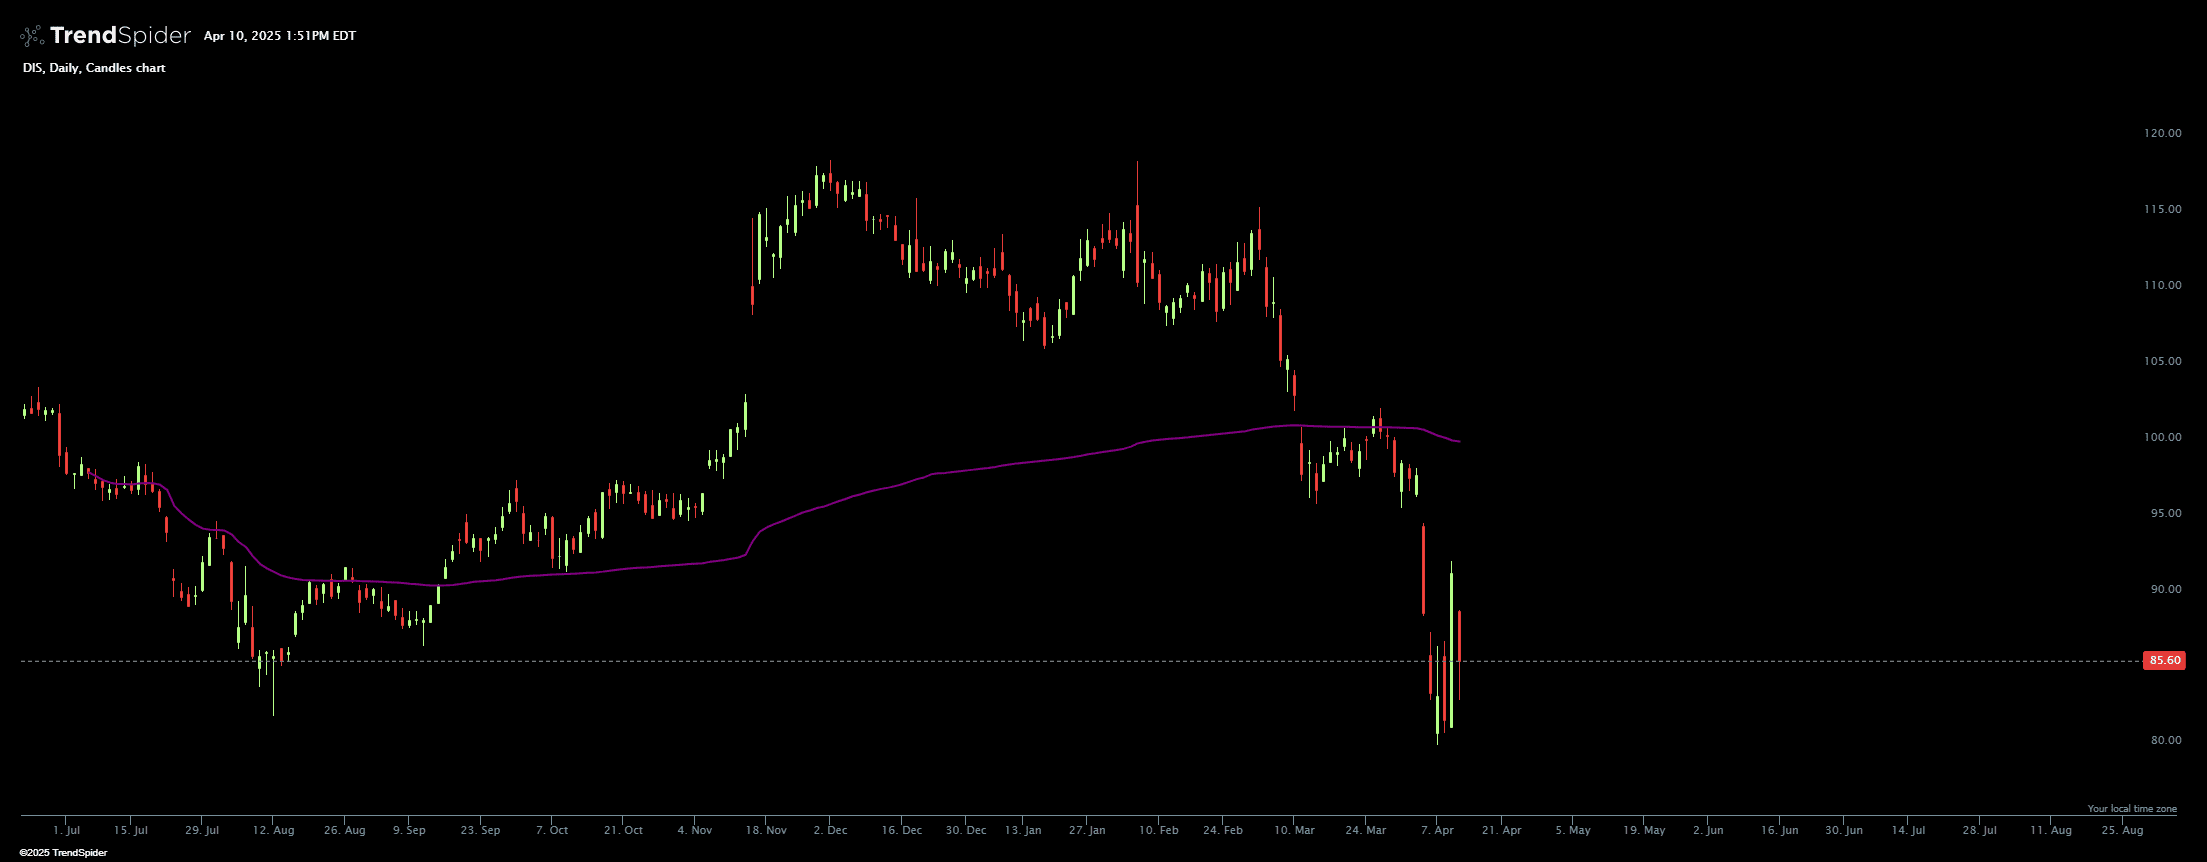Click the '12. Aug' date axis label
The height and width of the screenshot is (862, 2207).
coord(273,830)
